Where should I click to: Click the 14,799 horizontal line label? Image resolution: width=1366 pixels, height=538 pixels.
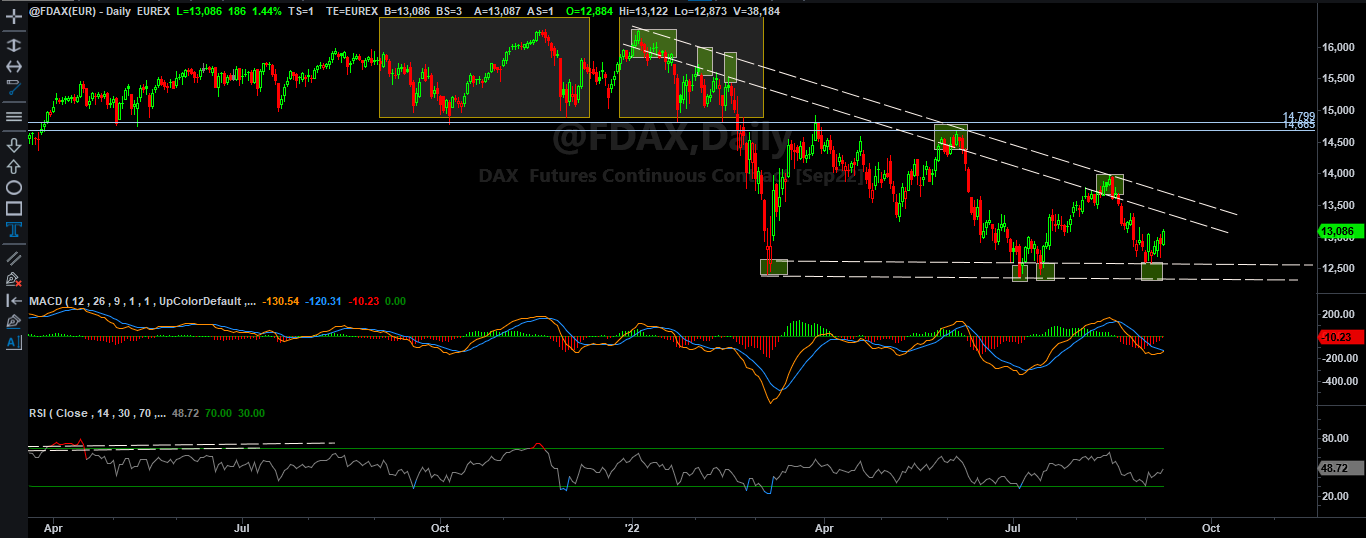1299,117
